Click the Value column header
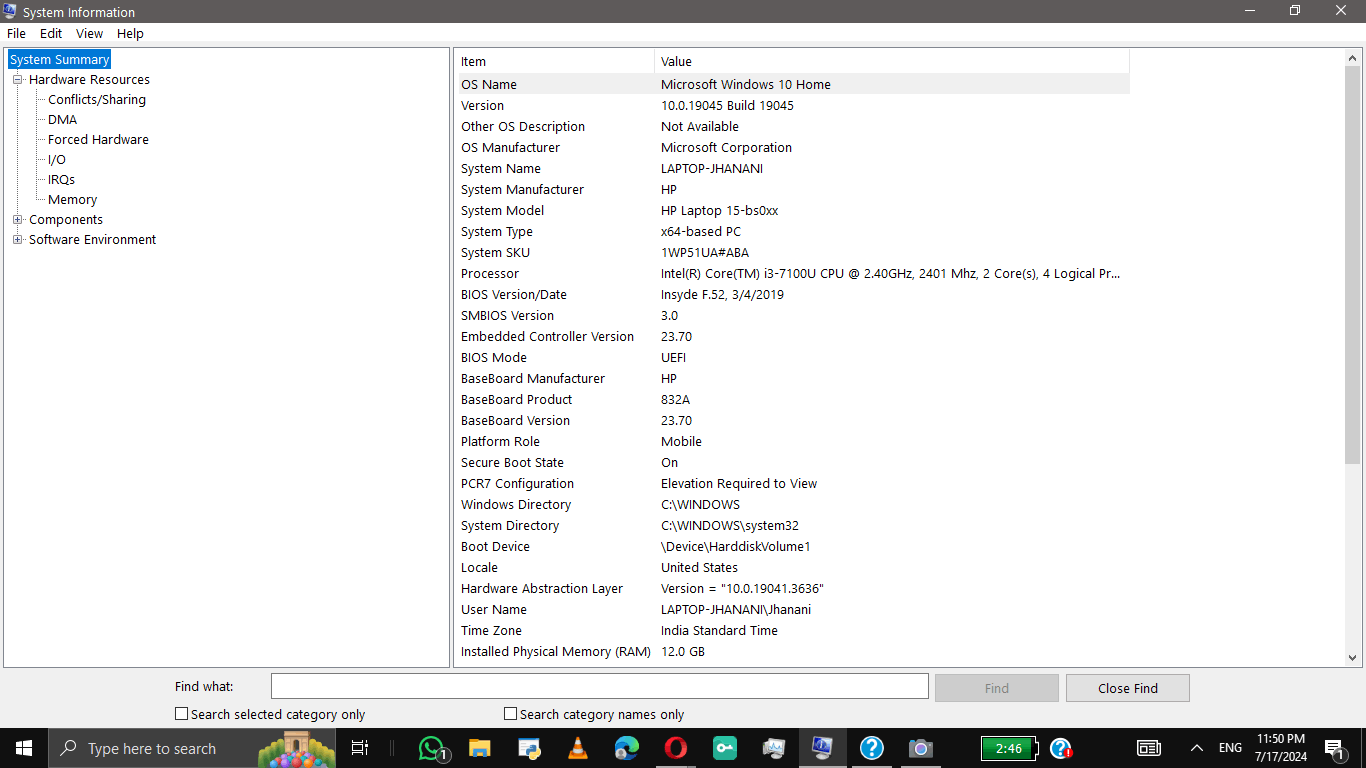The width and height of the screenshot is (1366, 768). [x=892, y=61]
